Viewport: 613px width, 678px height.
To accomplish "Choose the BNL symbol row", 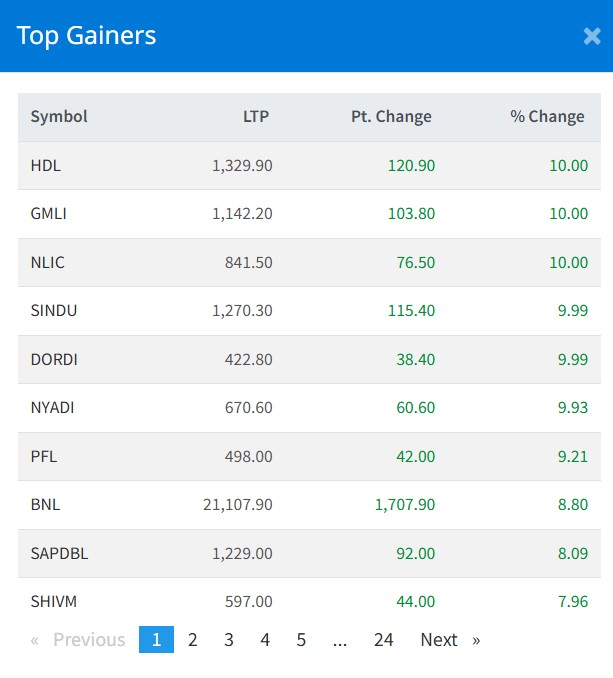I will point(46,505).
